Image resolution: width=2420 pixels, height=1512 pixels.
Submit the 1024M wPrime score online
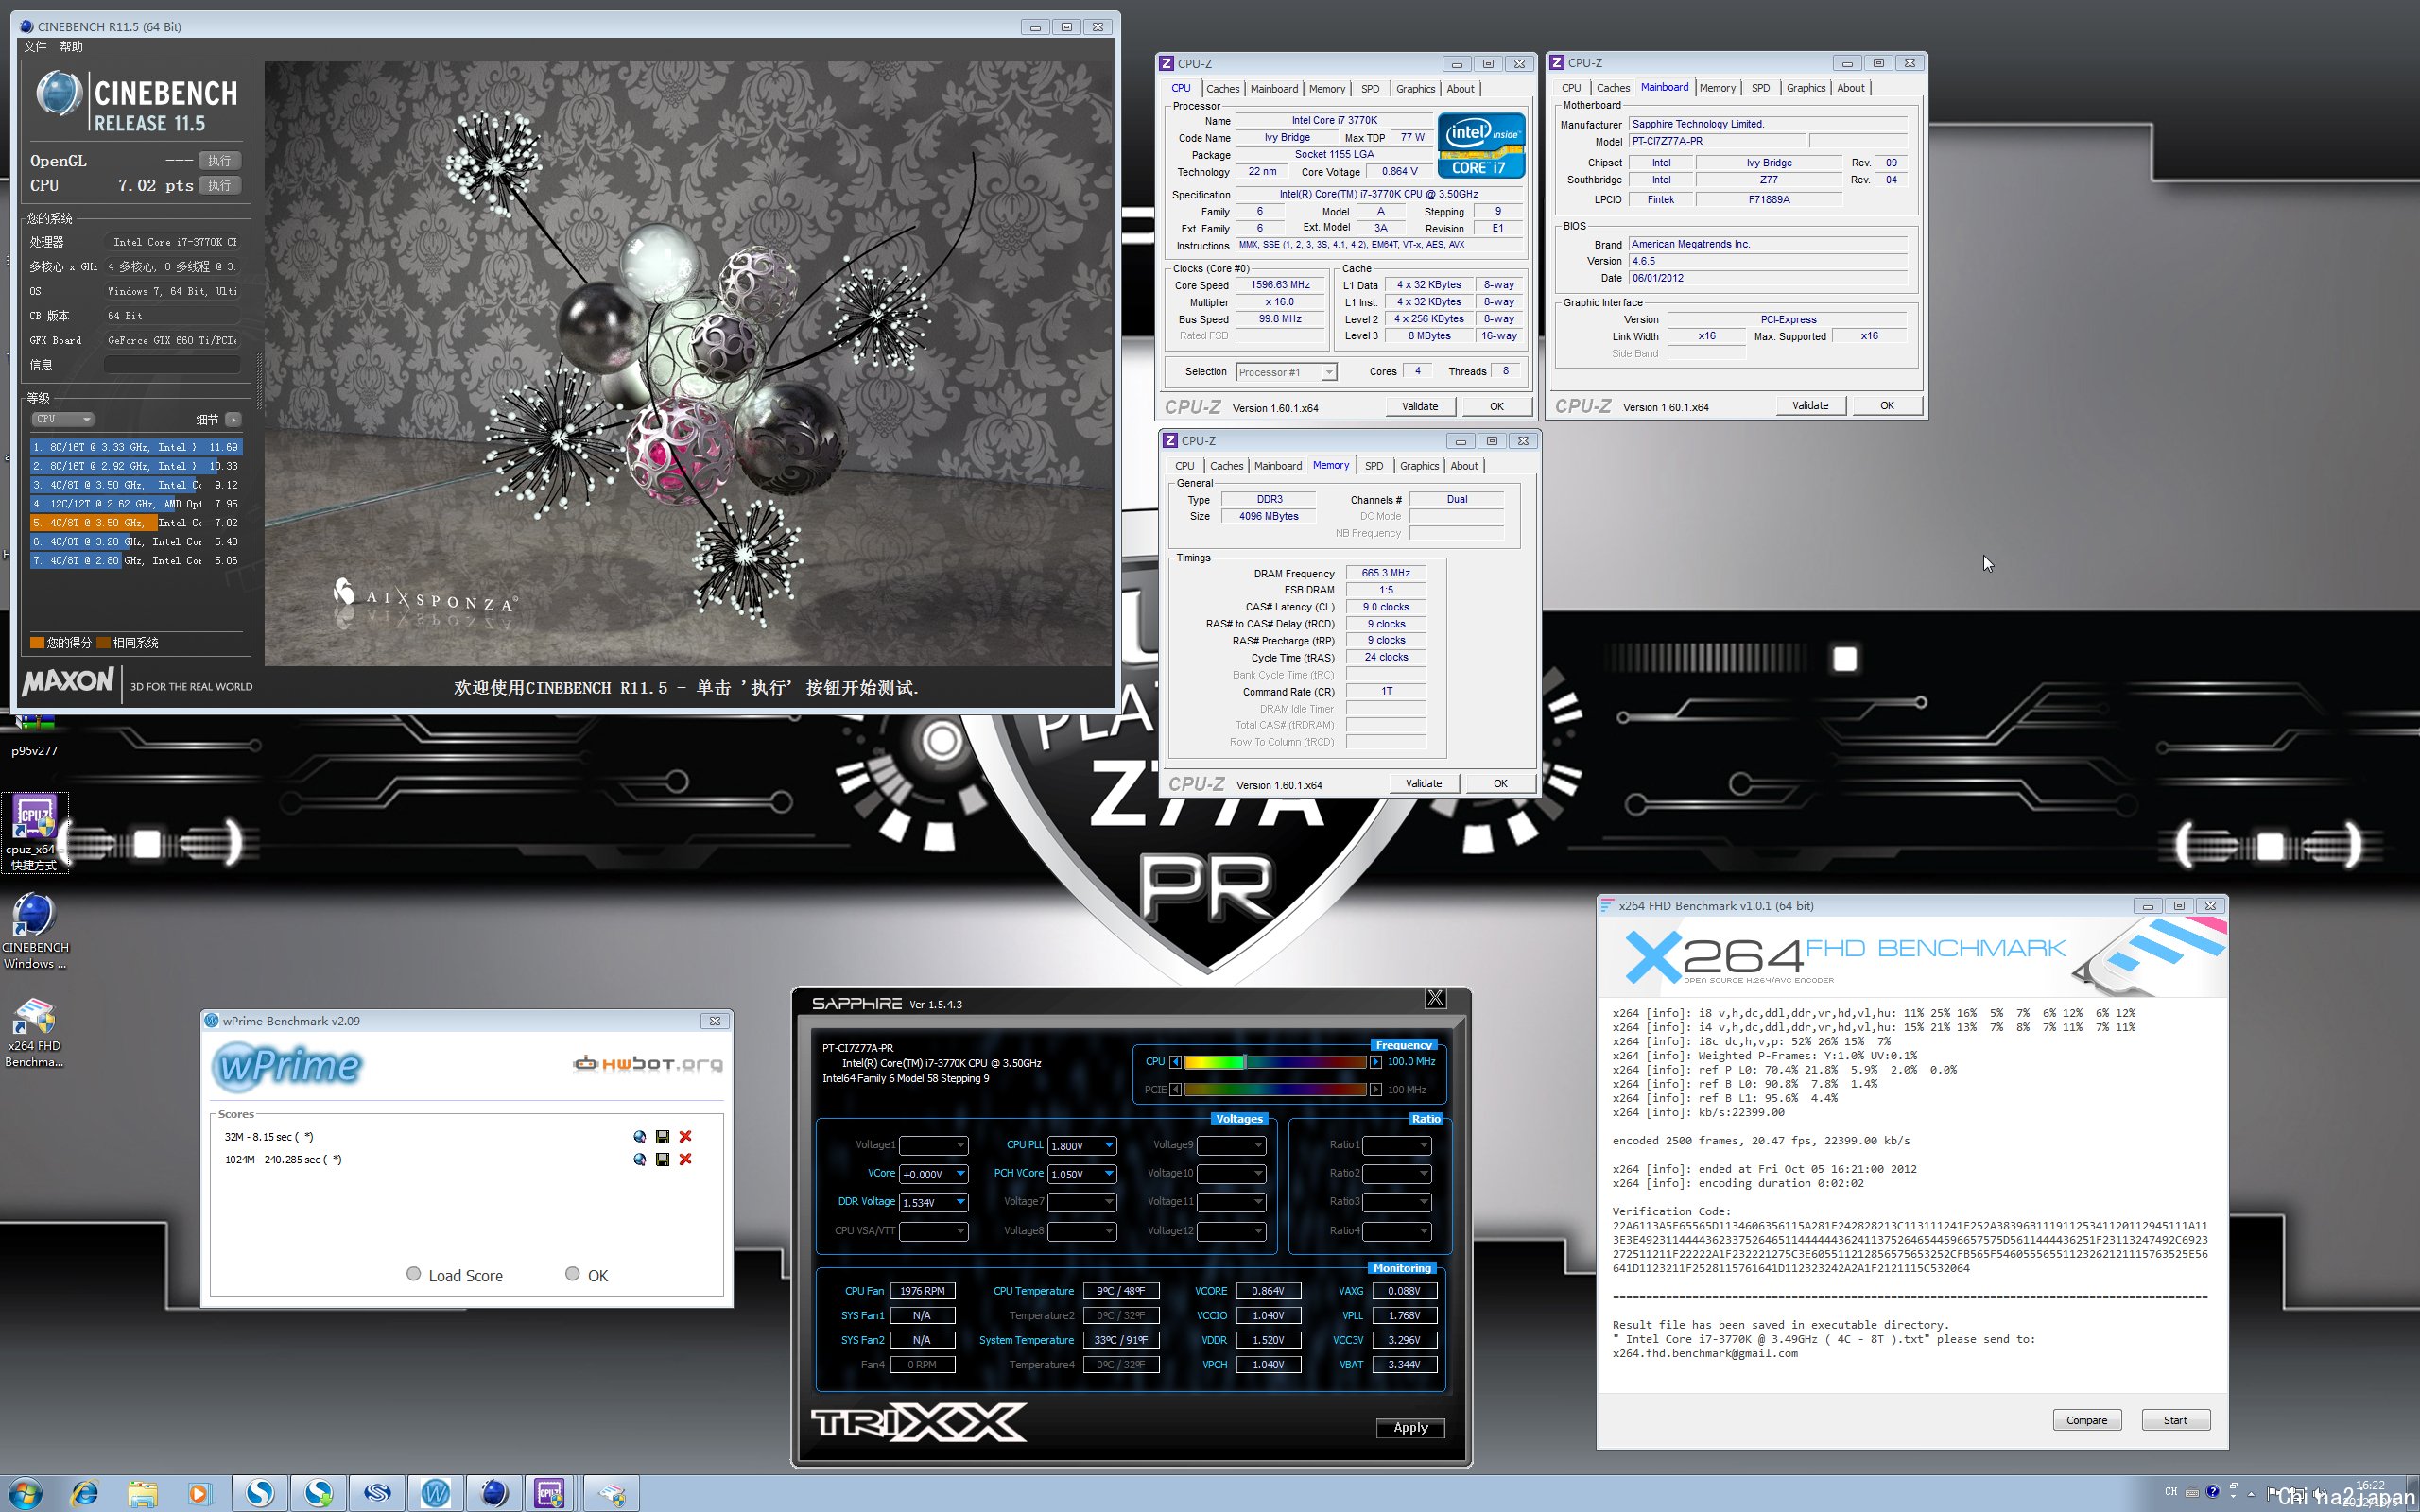pos(639,1159)
